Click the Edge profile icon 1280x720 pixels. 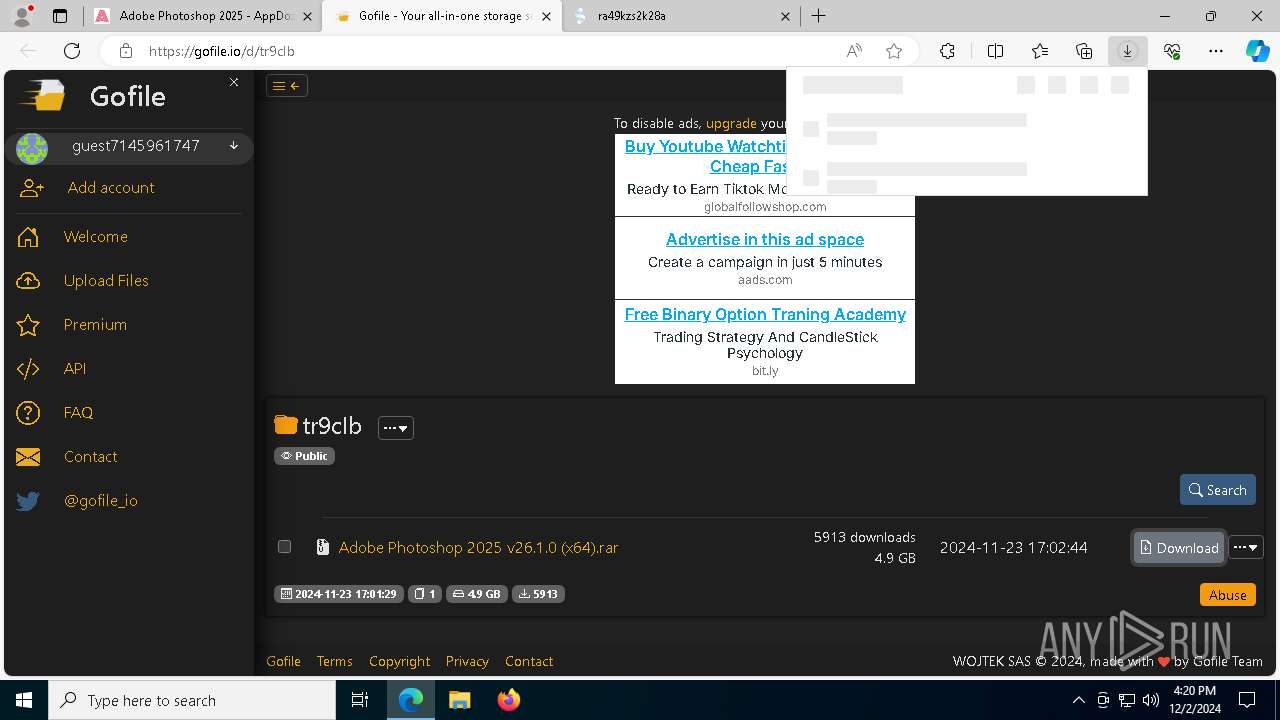point(20,15)
